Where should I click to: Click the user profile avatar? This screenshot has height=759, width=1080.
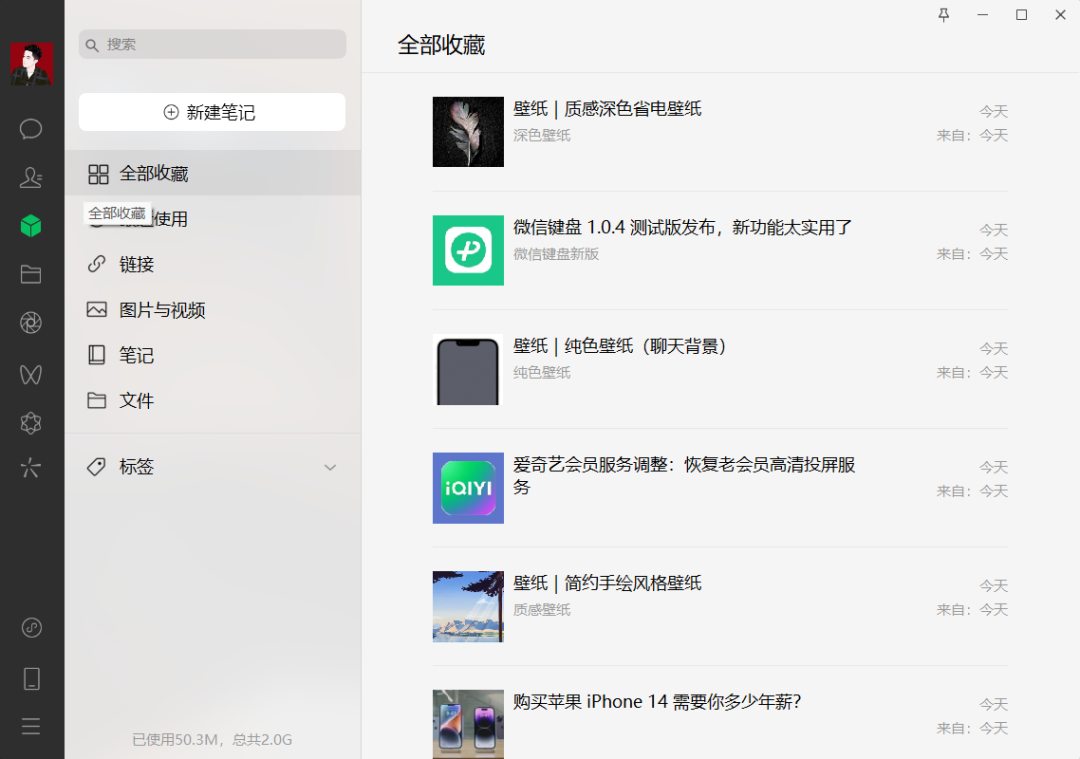click(x=32, y=64)
